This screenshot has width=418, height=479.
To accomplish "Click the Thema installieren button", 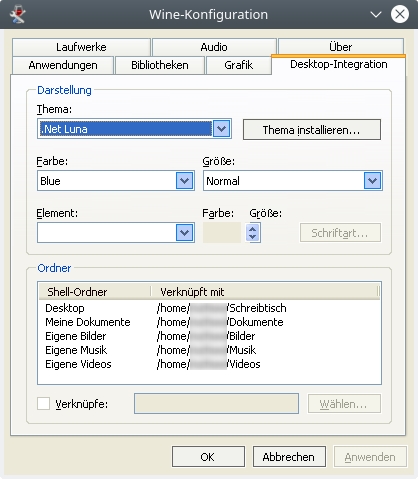I will tap(312, 130).
